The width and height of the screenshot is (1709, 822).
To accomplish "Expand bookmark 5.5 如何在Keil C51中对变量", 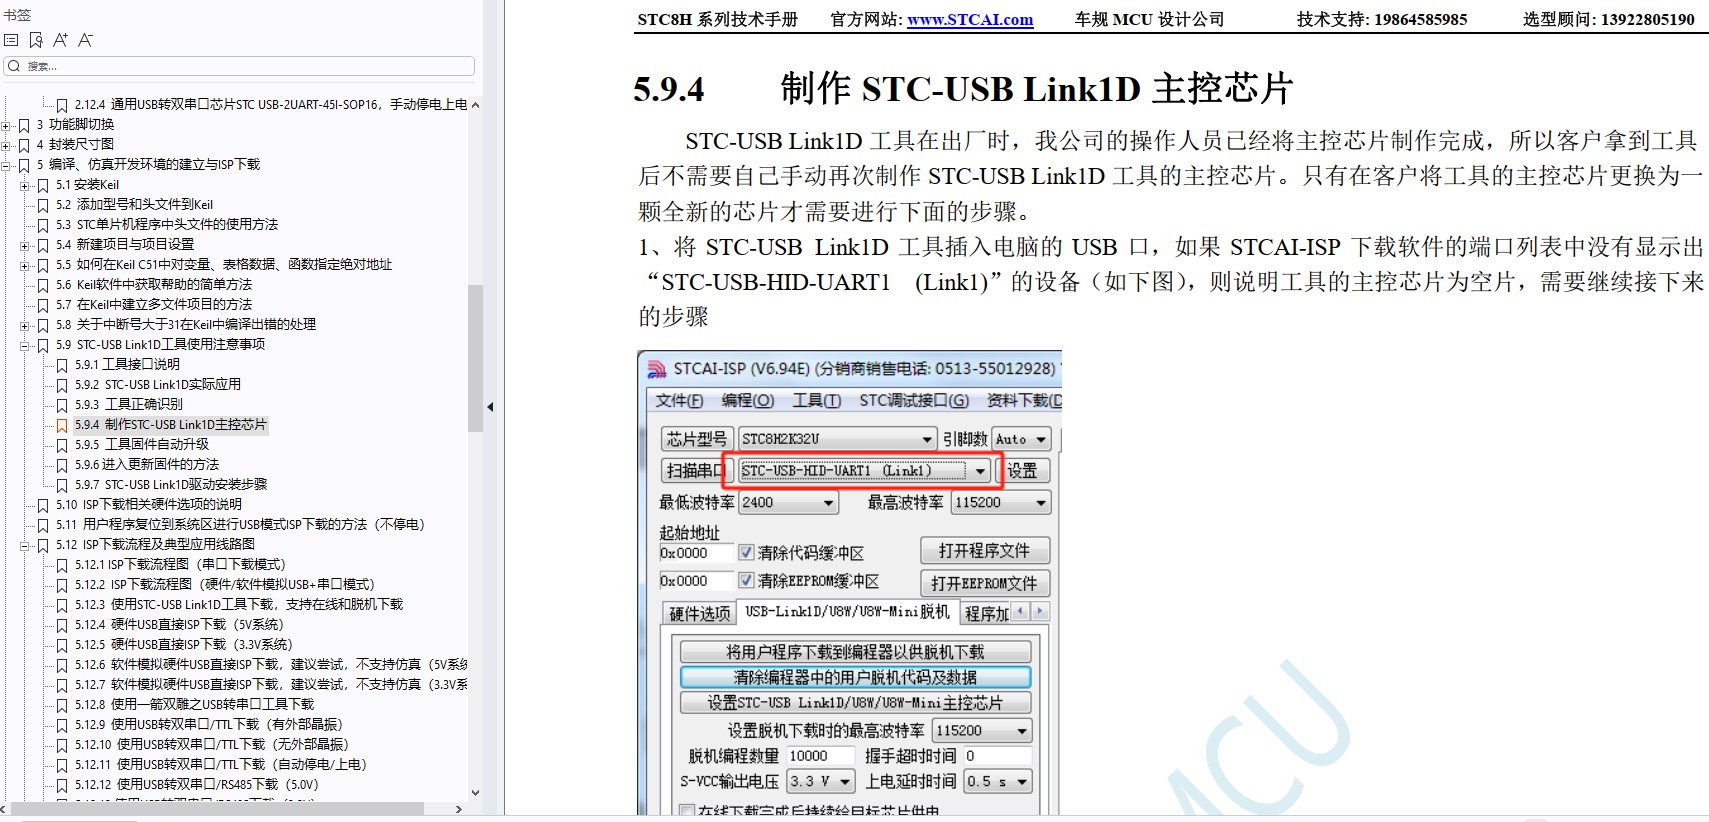I will (25, 265).
